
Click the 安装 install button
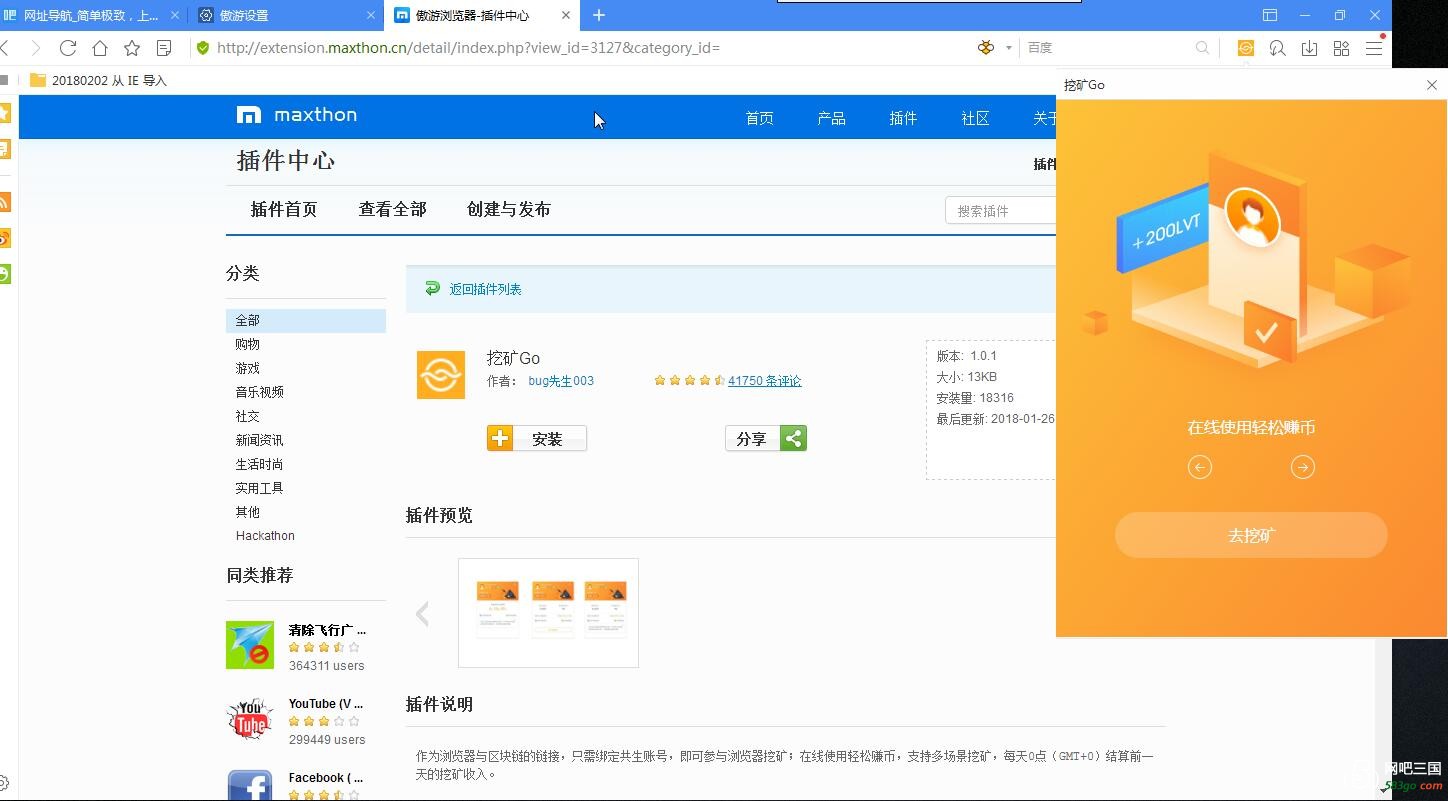pyautogui.click(x=537, y=438)
